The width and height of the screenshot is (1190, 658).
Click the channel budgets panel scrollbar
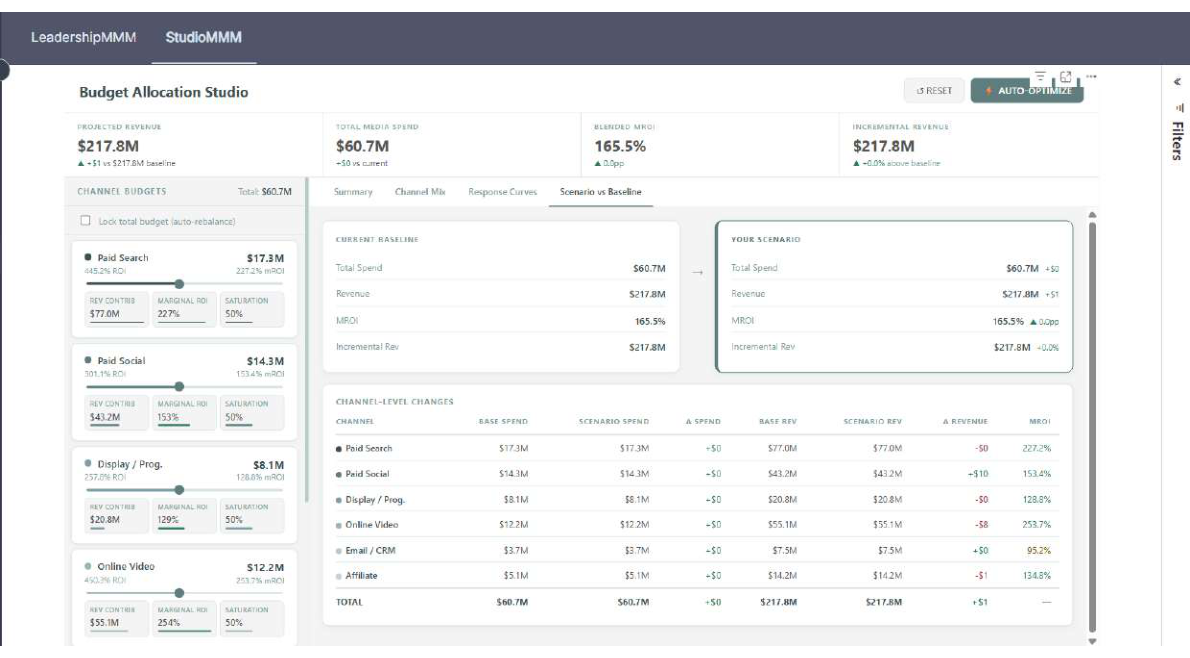click(307, 340)
